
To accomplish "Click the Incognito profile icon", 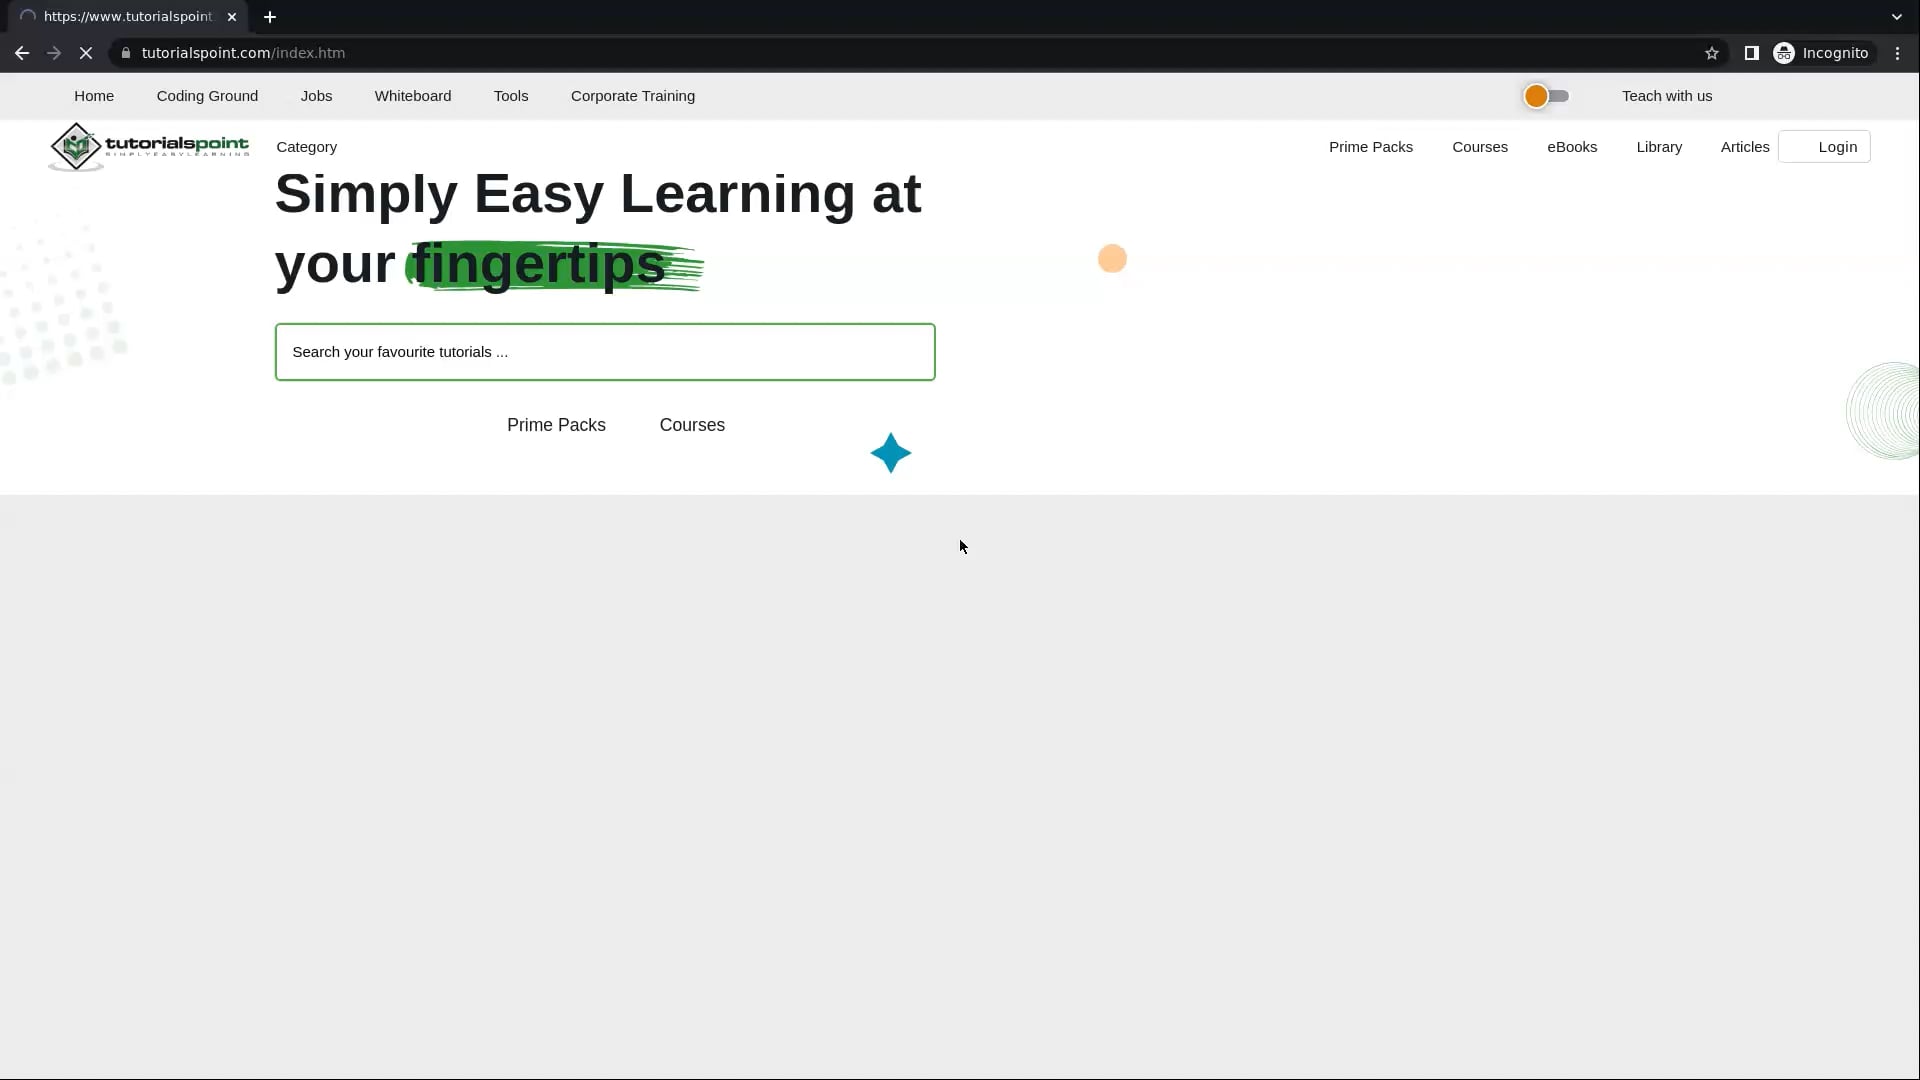I will [x=1785, y=53].
